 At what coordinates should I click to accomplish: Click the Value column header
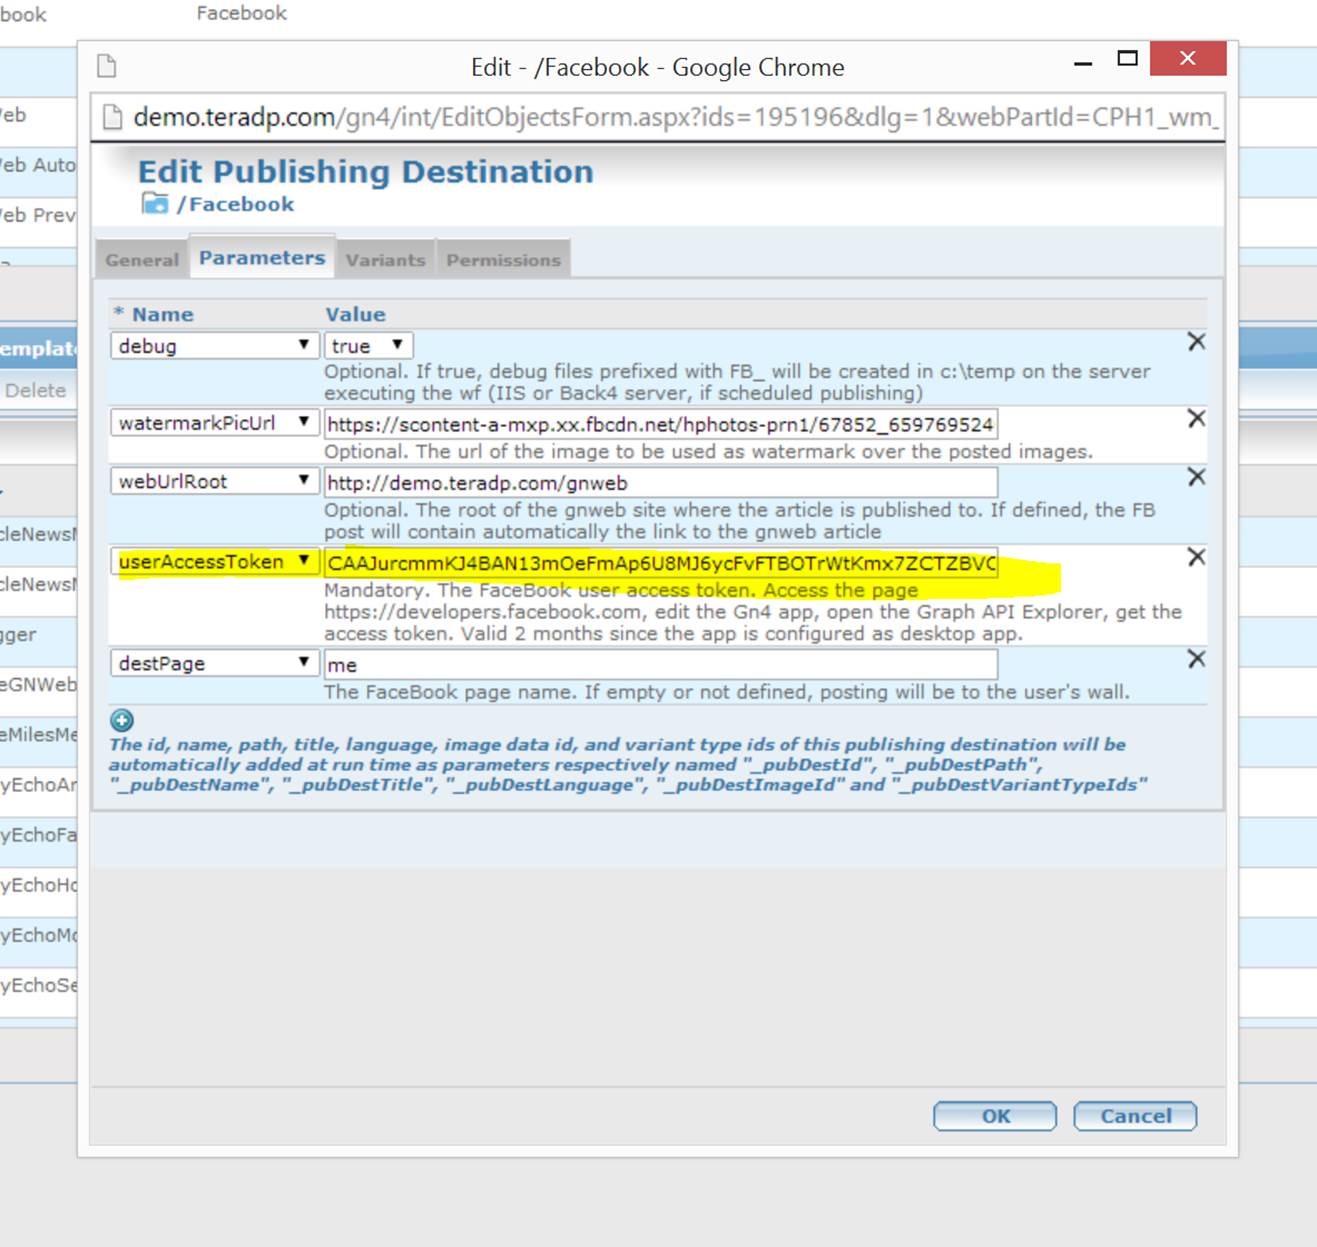[355, 314]
